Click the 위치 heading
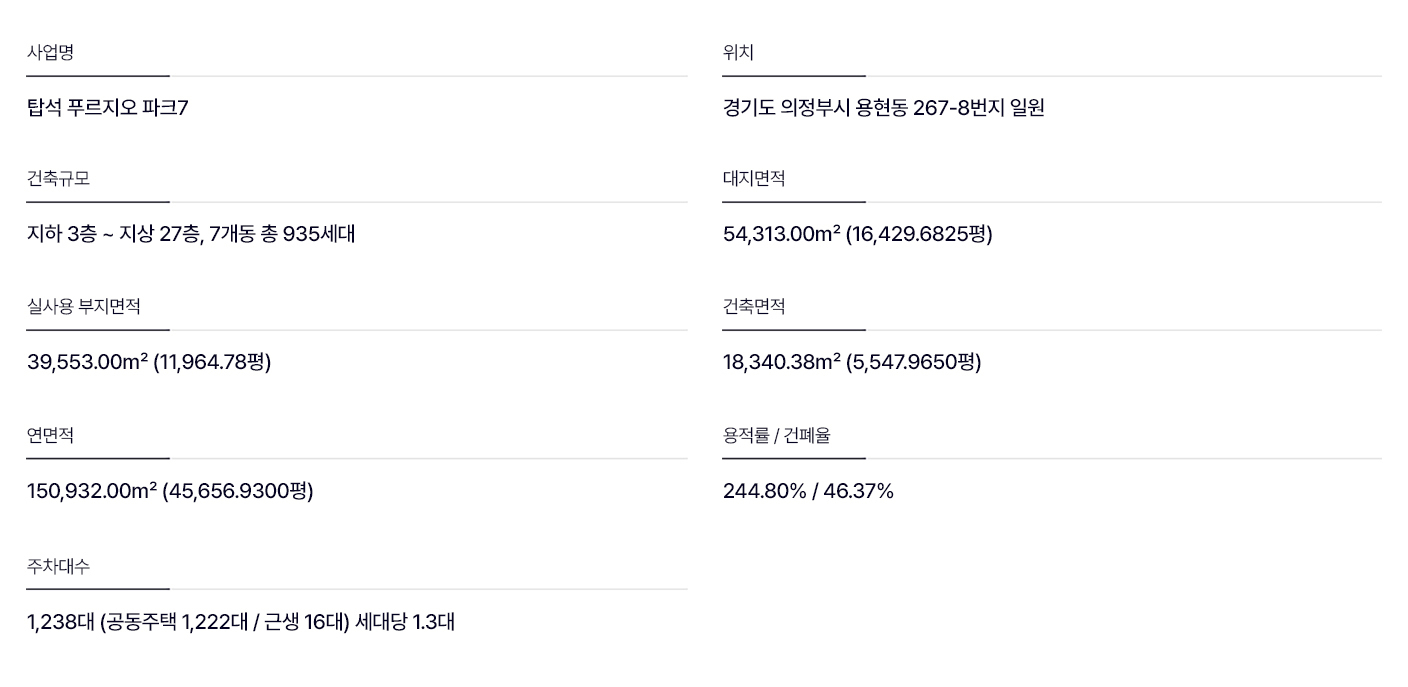1408x687 pixels. 738,53
